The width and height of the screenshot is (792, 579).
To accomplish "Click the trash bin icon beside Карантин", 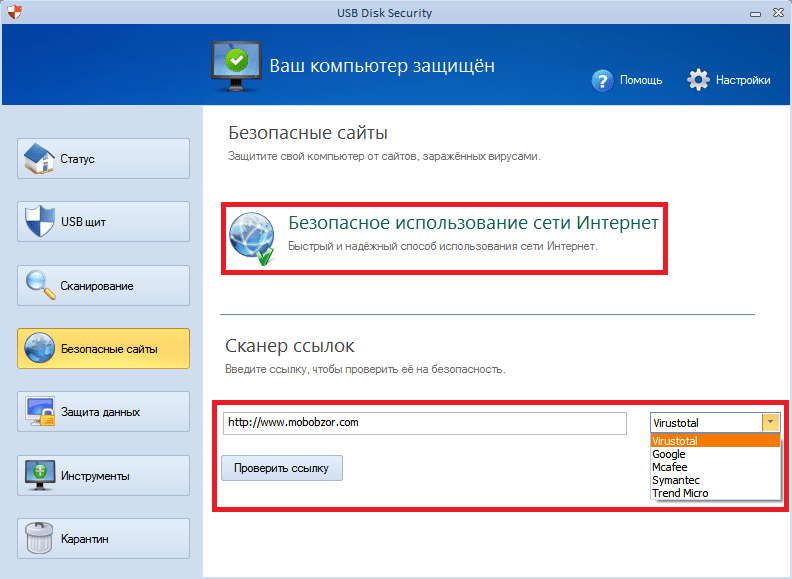I will 39,538.
